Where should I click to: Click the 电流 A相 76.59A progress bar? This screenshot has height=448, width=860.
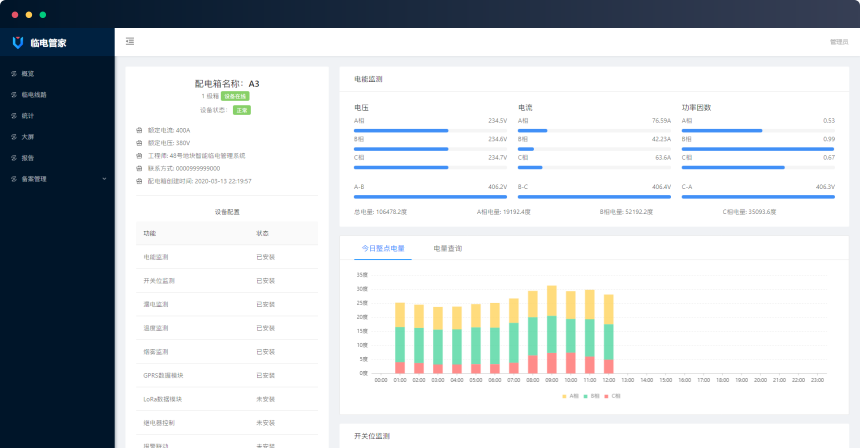pos(594,131)
